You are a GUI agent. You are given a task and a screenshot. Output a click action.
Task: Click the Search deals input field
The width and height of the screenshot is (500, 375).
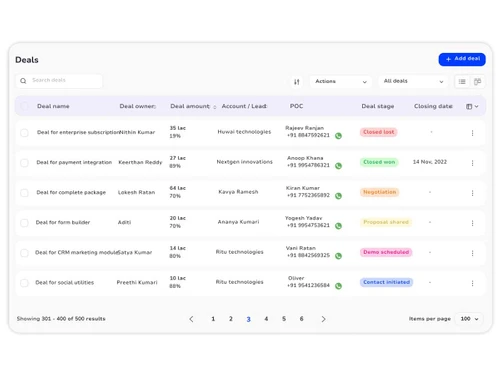pos(59,81)
